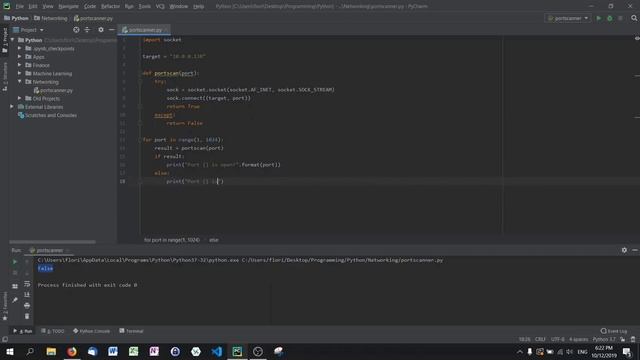Open Visual Studio Code from the taskbar
Screen dimensions: 640x360
pos(217,351)
